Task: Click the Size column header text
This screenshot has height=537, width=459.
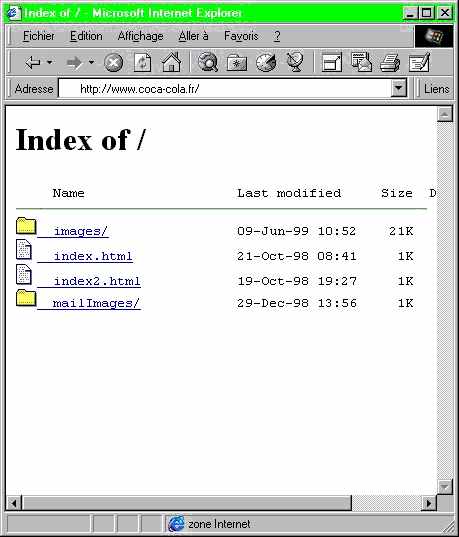Action: (x=397, y=193)
